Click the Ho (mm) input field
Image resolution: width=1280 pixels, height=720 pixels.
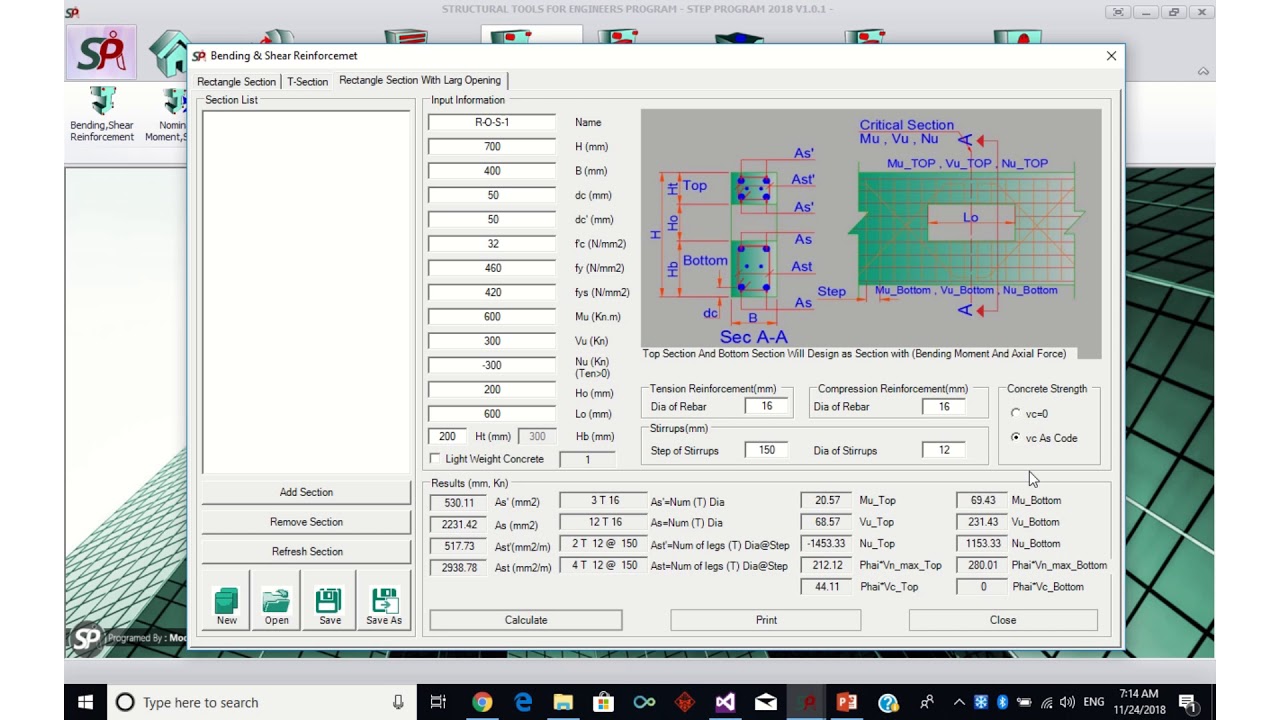492,390
